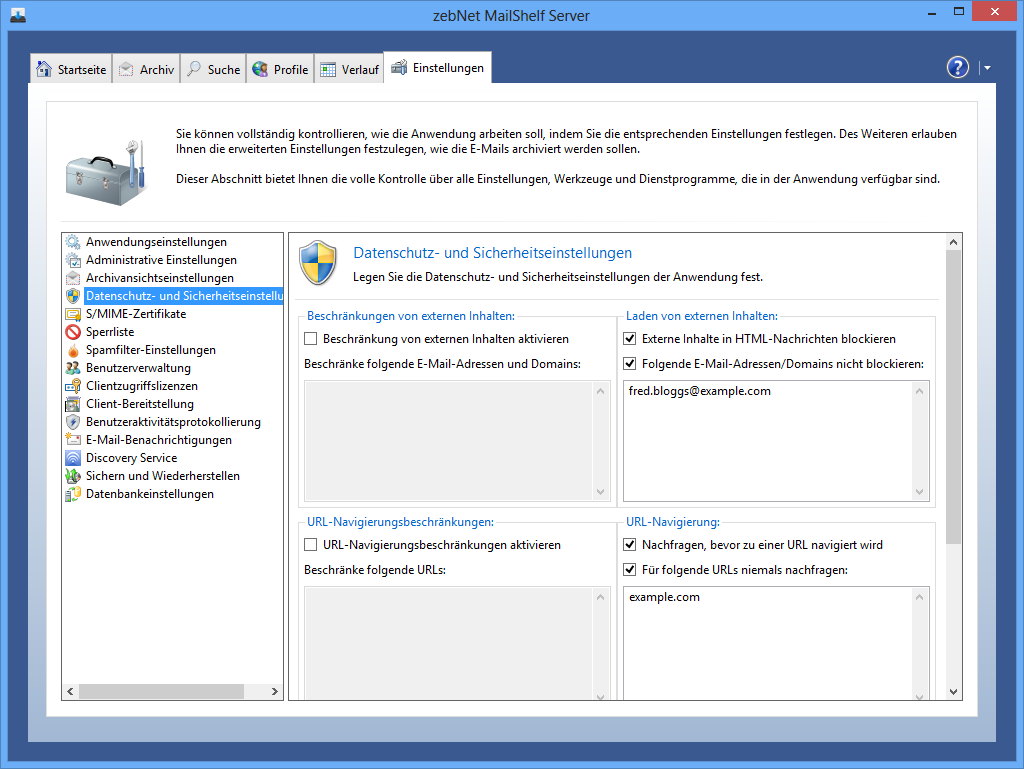Toggle Folgende E-Mail-Adressen/Domains nicht blockieren
Viewport: 1024px width, 769px height.
pos(630,364)
